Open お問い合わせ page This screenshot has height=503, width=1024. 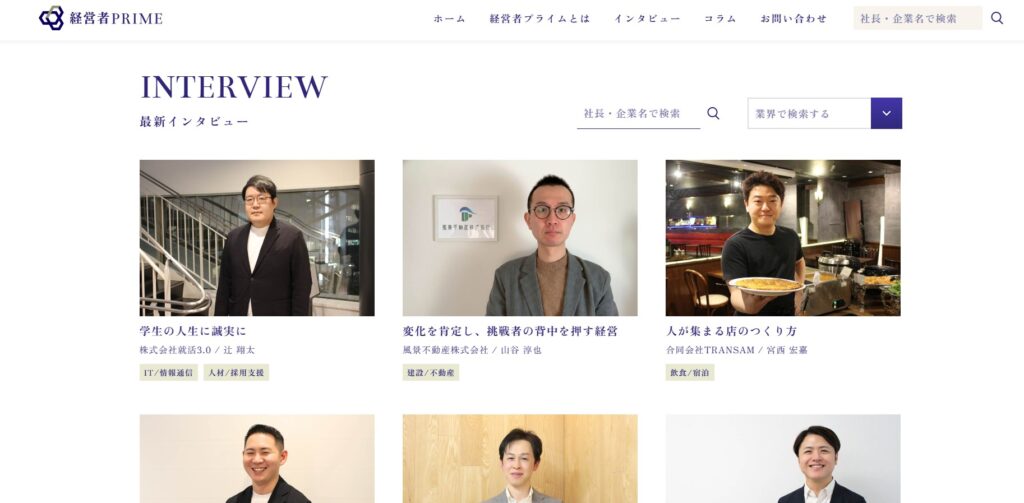pos(793,18)
